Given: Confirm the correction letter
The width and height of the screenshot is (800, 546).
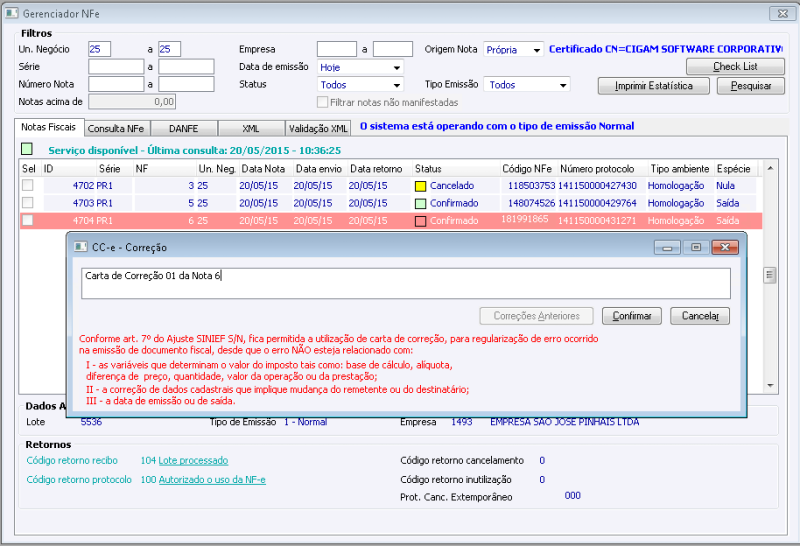Looking at the screenshot, I should coord(632,316).
